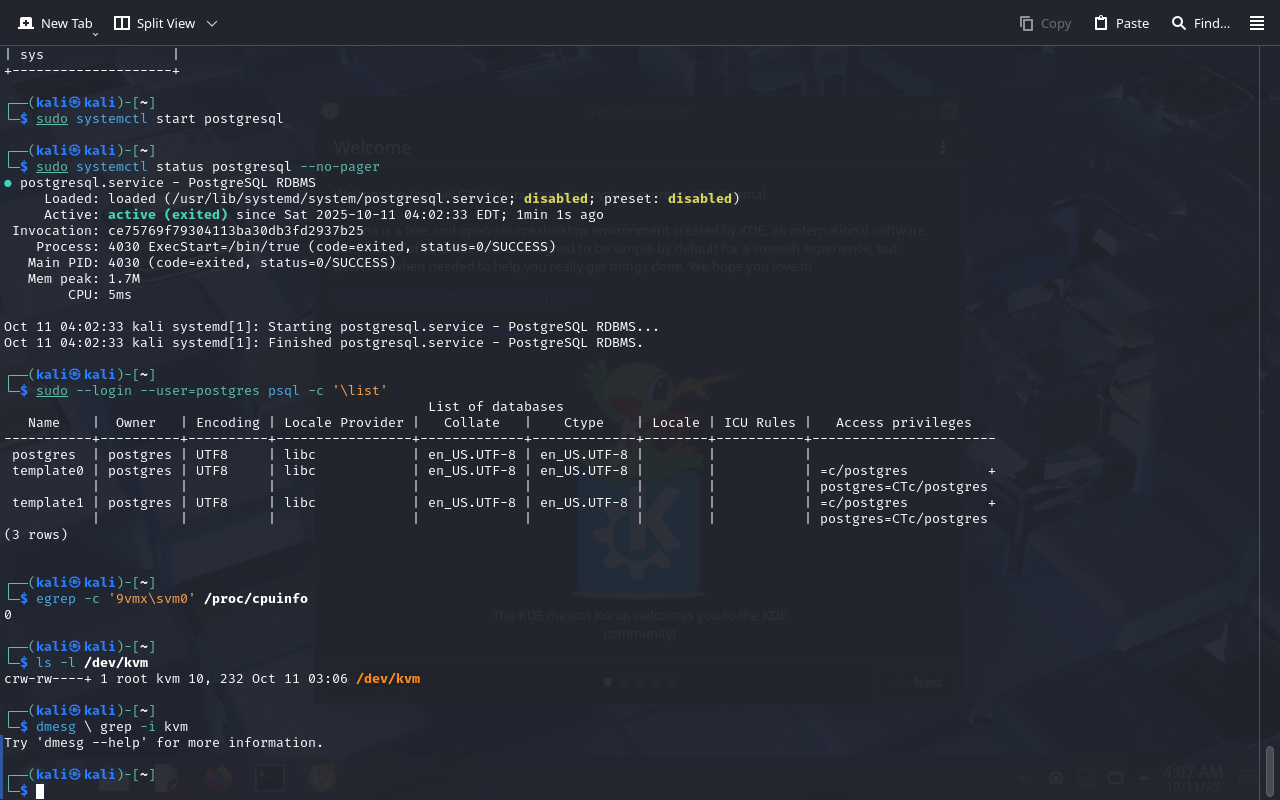Expand the New Tab profile dropdown arrow
1280x800 pixels.
(x=95, y=34)
